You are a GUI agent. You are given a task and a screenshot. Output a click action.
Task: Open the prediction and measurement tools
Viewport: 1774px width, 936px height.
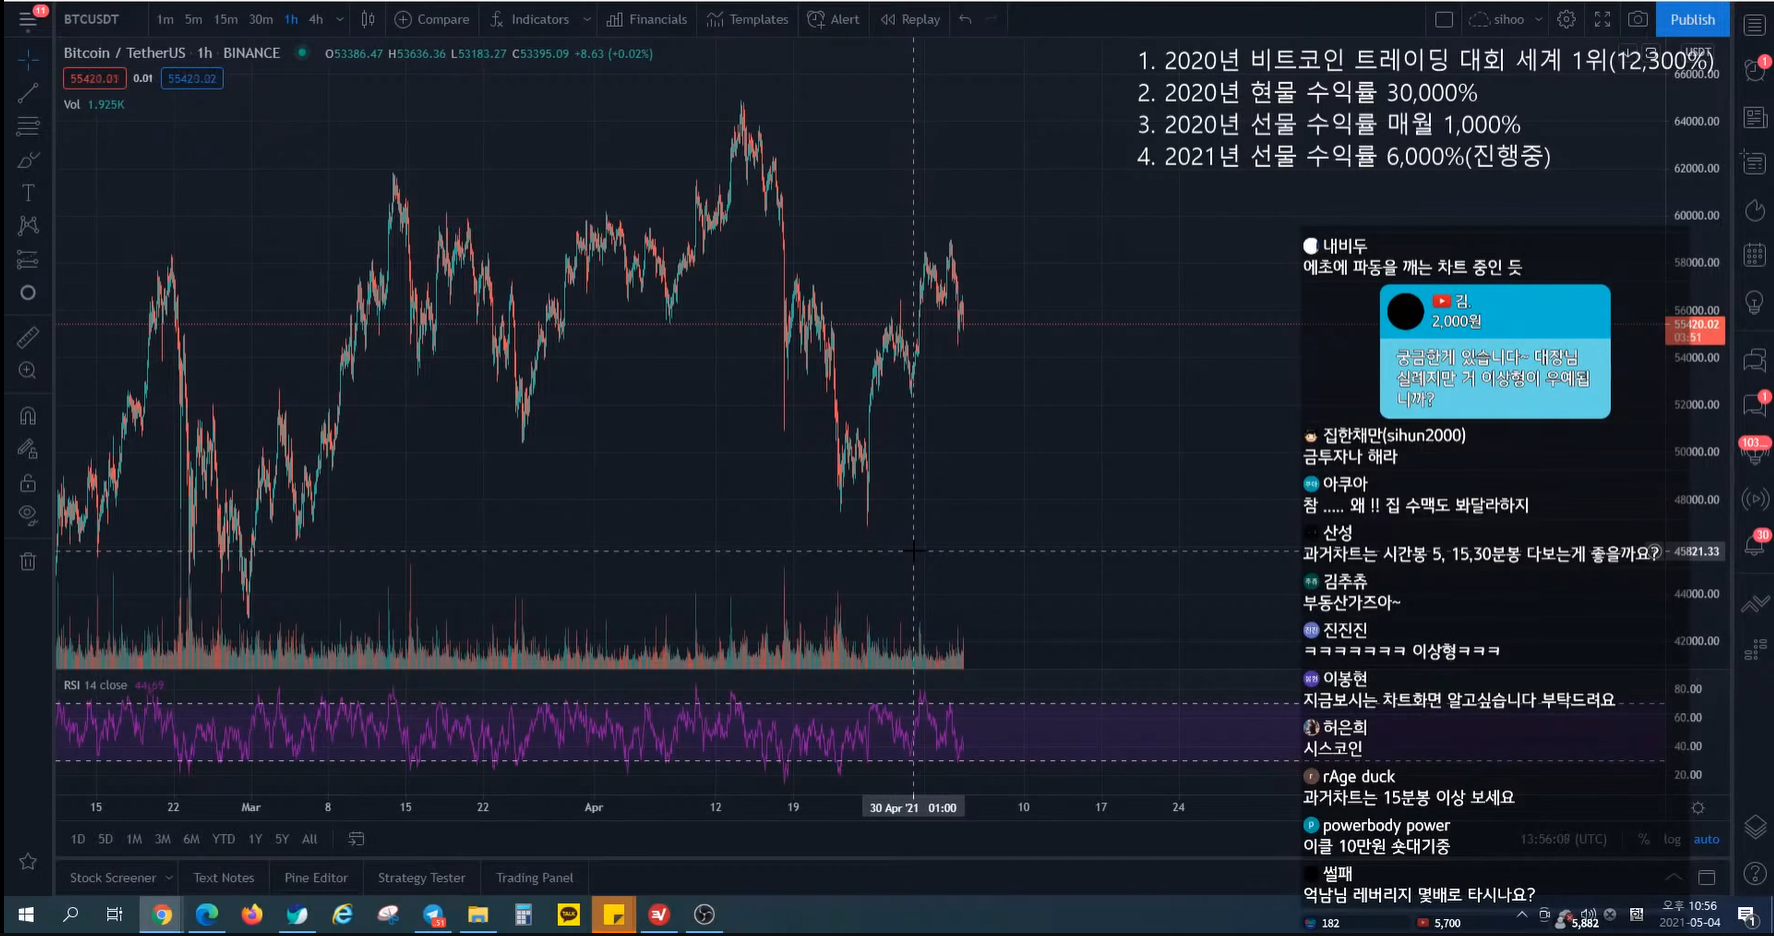(x=28, y=260)
